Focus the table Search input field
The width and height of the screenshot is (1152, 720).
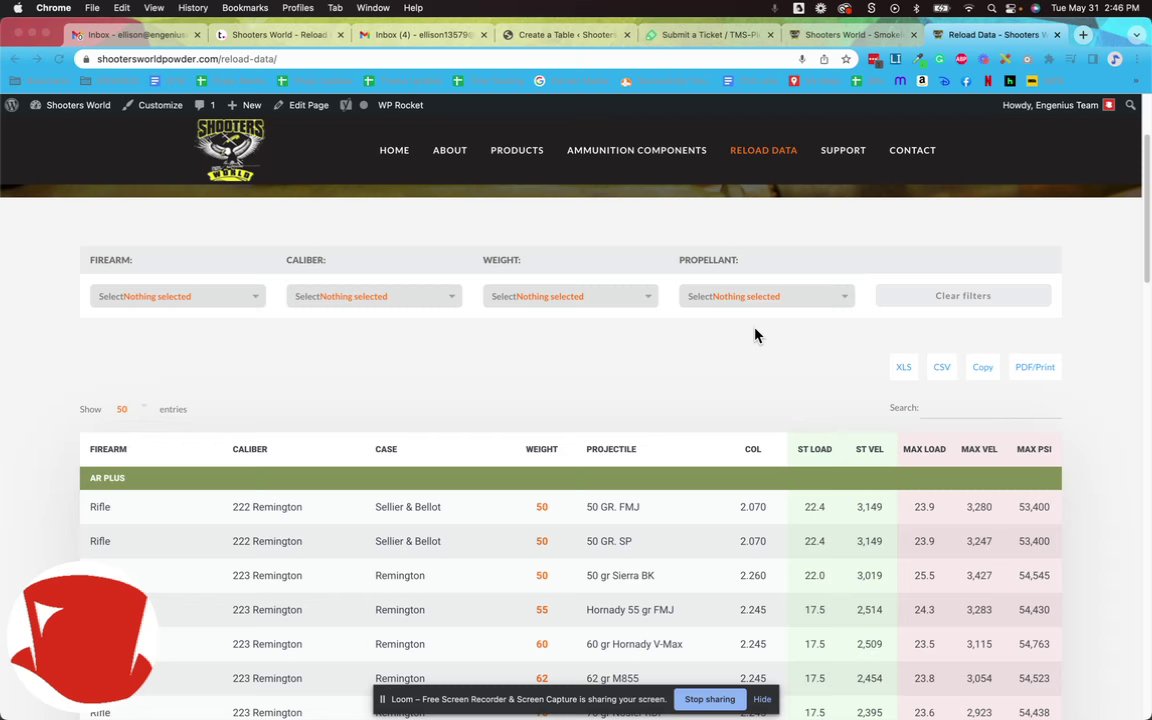pyautogui.click(x=990, y=408)
